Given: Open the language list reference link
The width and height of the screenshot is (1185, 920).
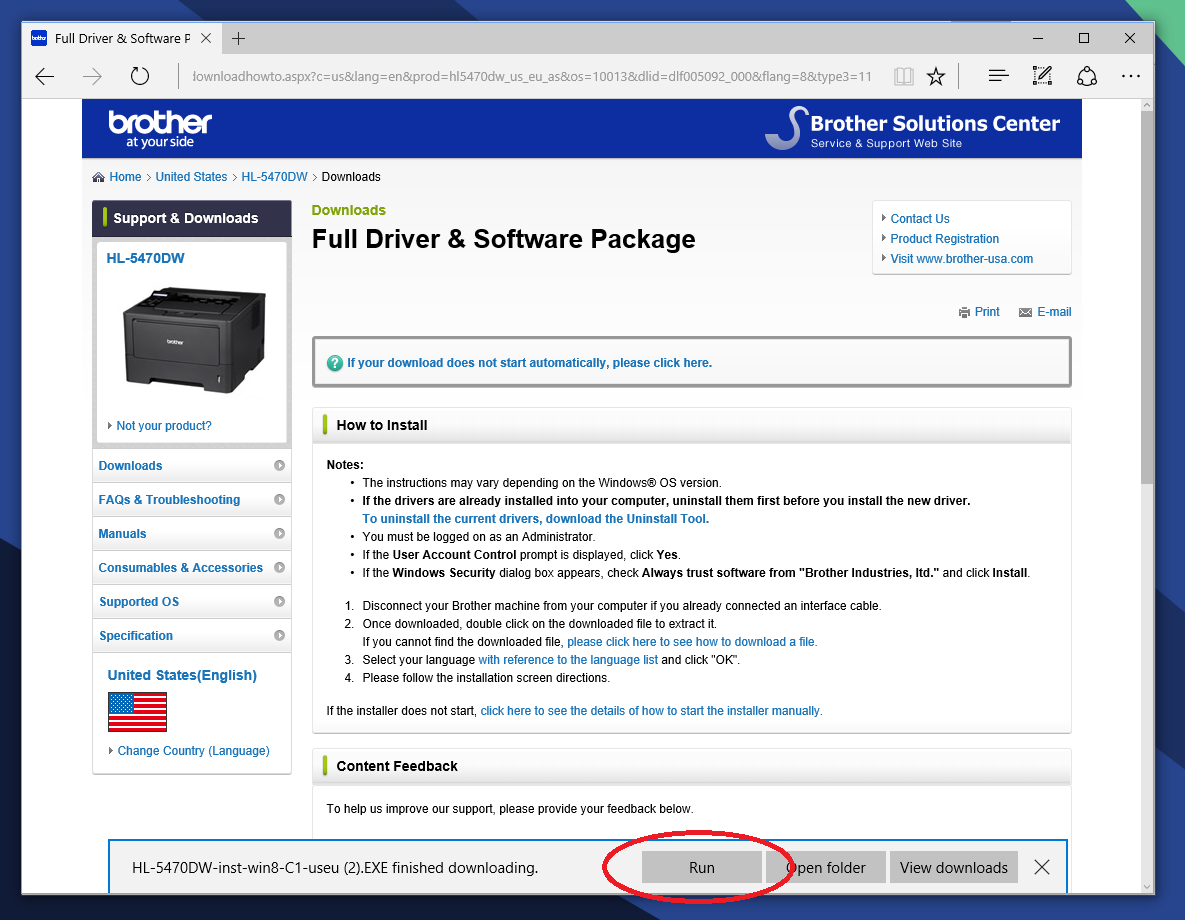Looking at the screenshot, I should (568, 660).
